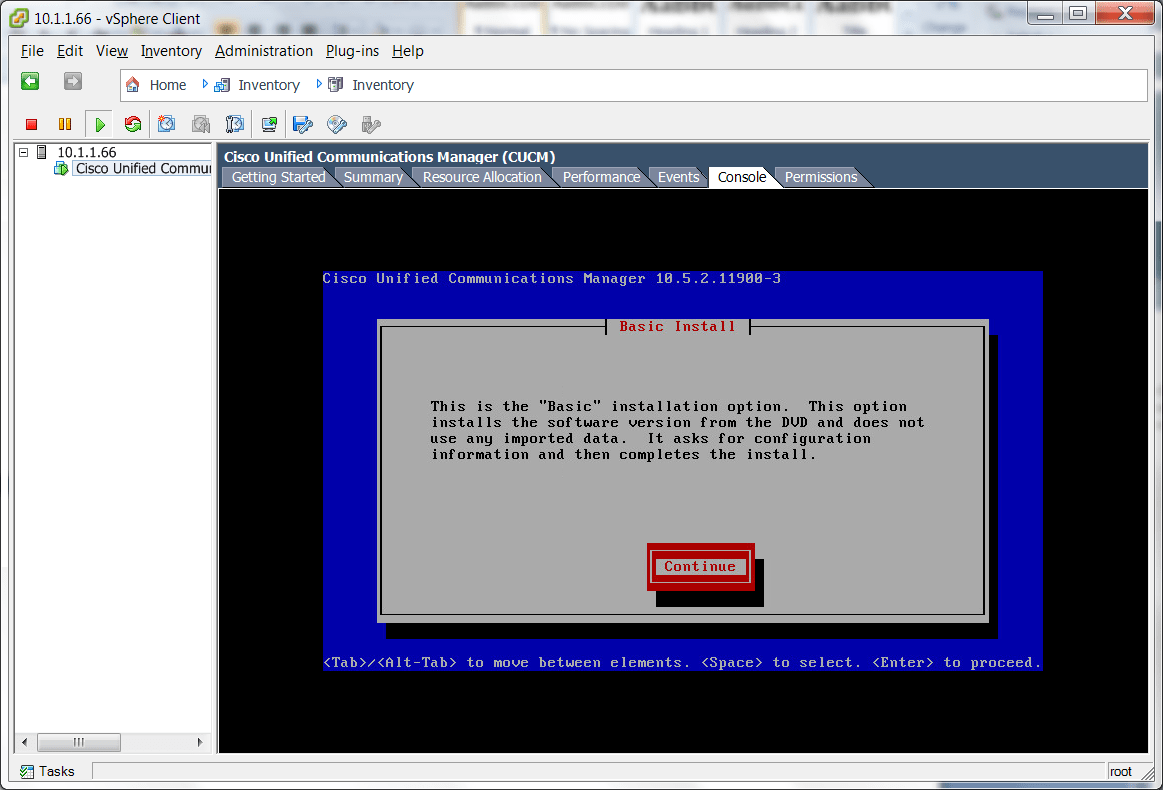Select the Console tab
The width and height of the screenshot is (1163, 790).
pyautogui.click(x=742, y=177)
